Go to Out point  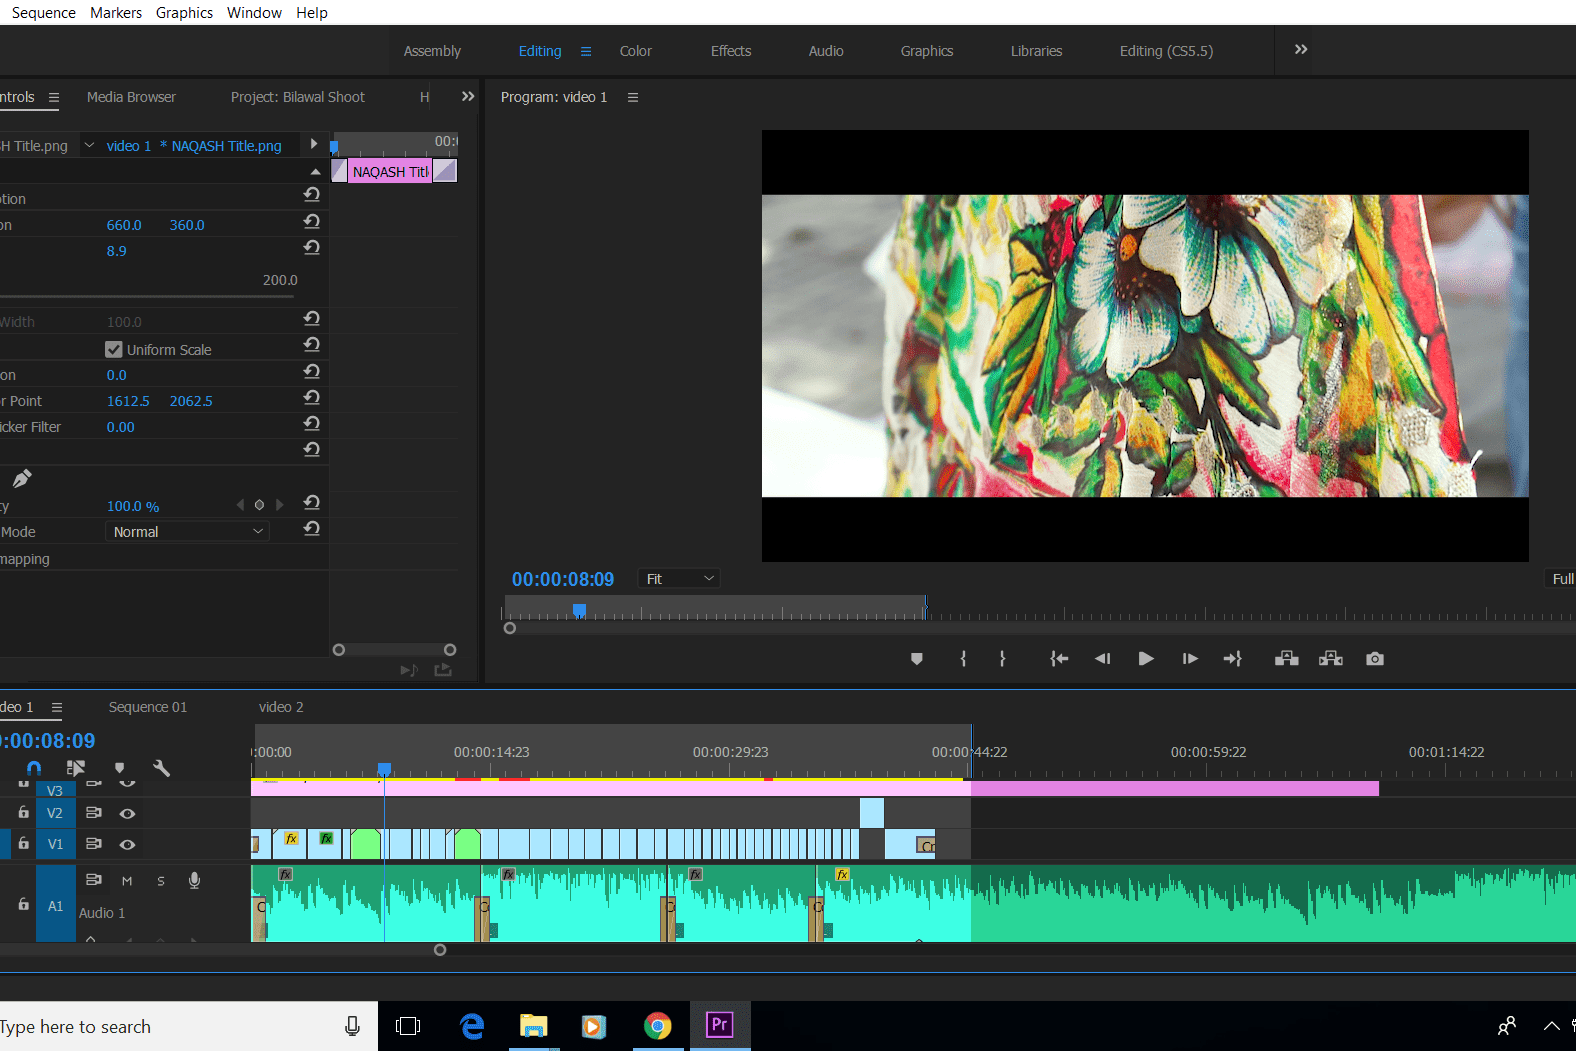pos(1233,659)
